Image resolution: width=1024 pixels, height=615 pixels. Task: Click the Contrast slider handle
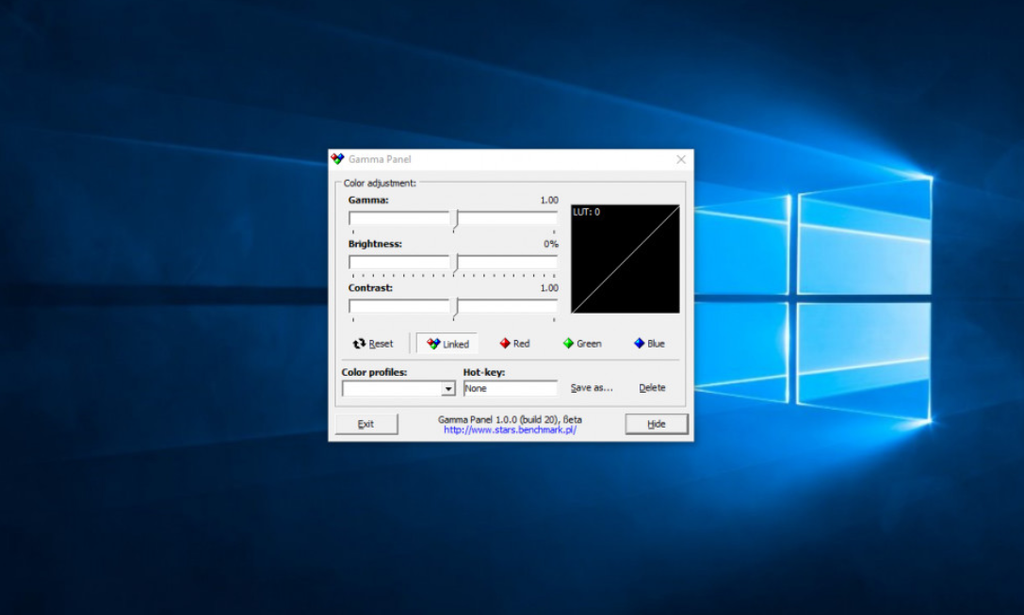point(456,308)
